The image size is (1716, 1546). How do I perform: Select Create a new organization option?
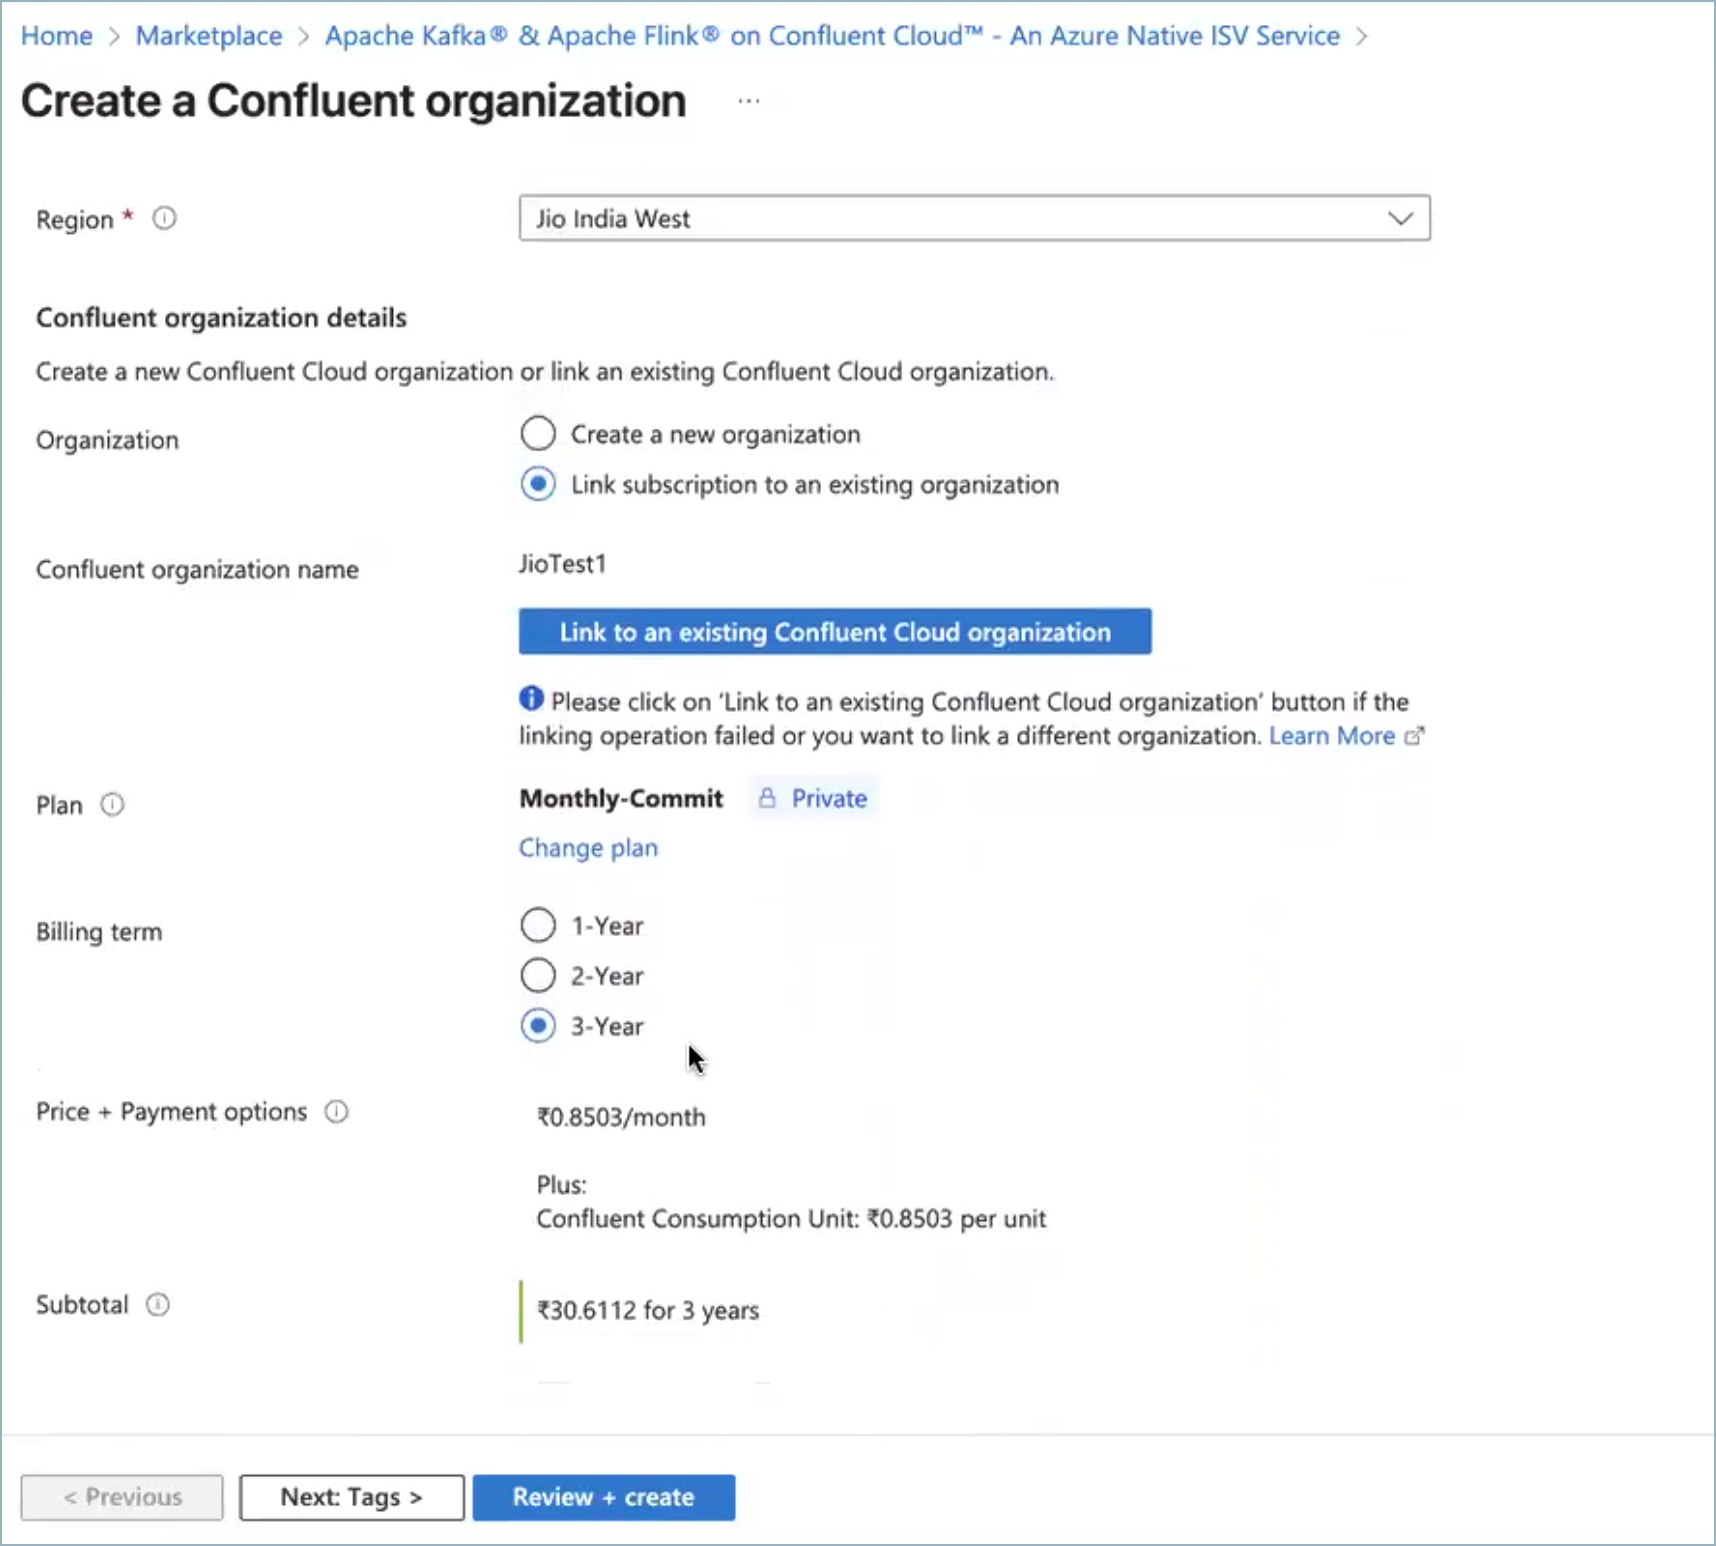point(538,434)
